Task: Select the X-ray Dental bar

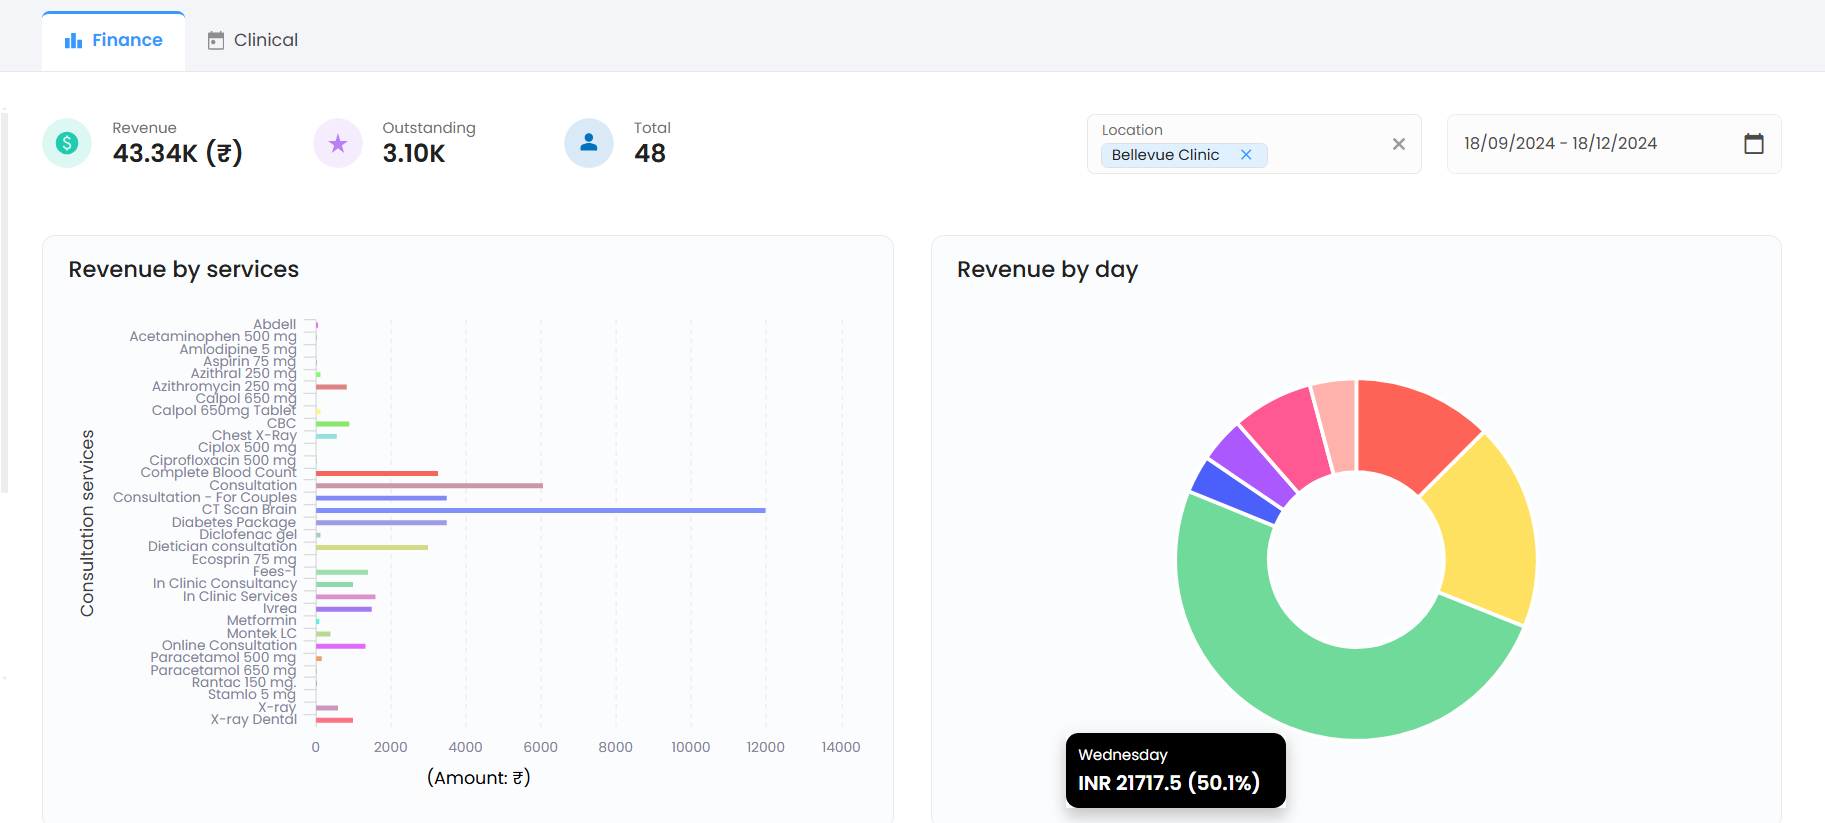Action: coord(334,720)
